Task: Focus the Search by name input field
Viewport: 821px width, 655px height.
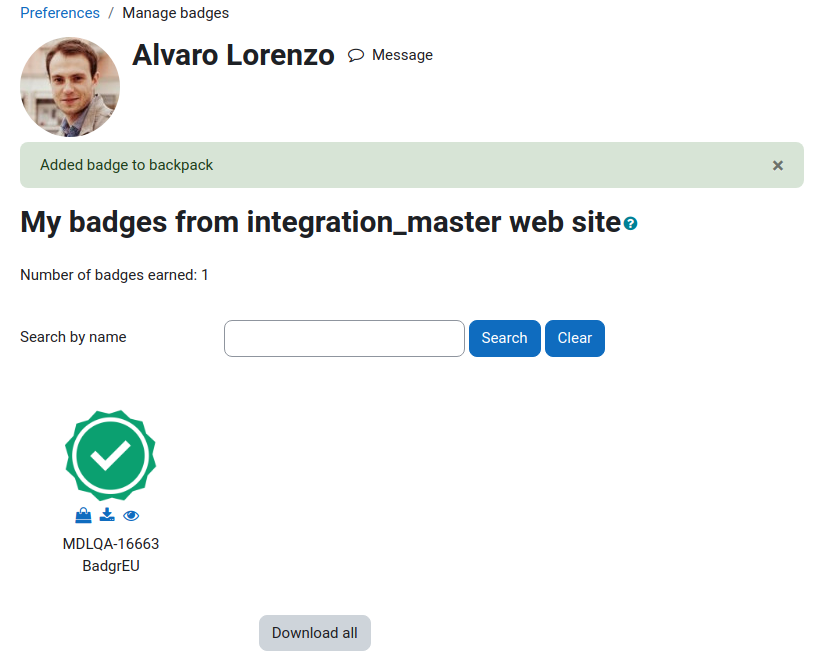Action: pyautogui.click(x=344, y=338)
